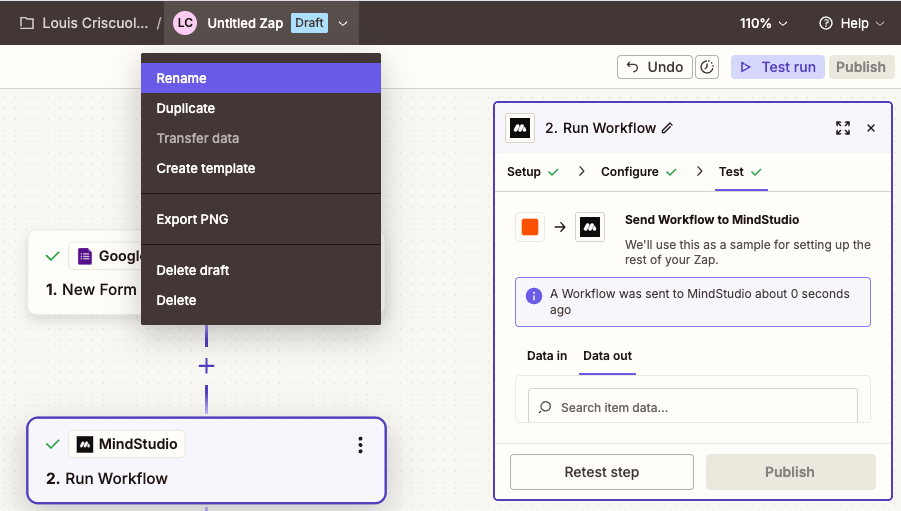Open the Help dropdown menu
This screenshot has width=901, height=511.
[x=851, y=23]
